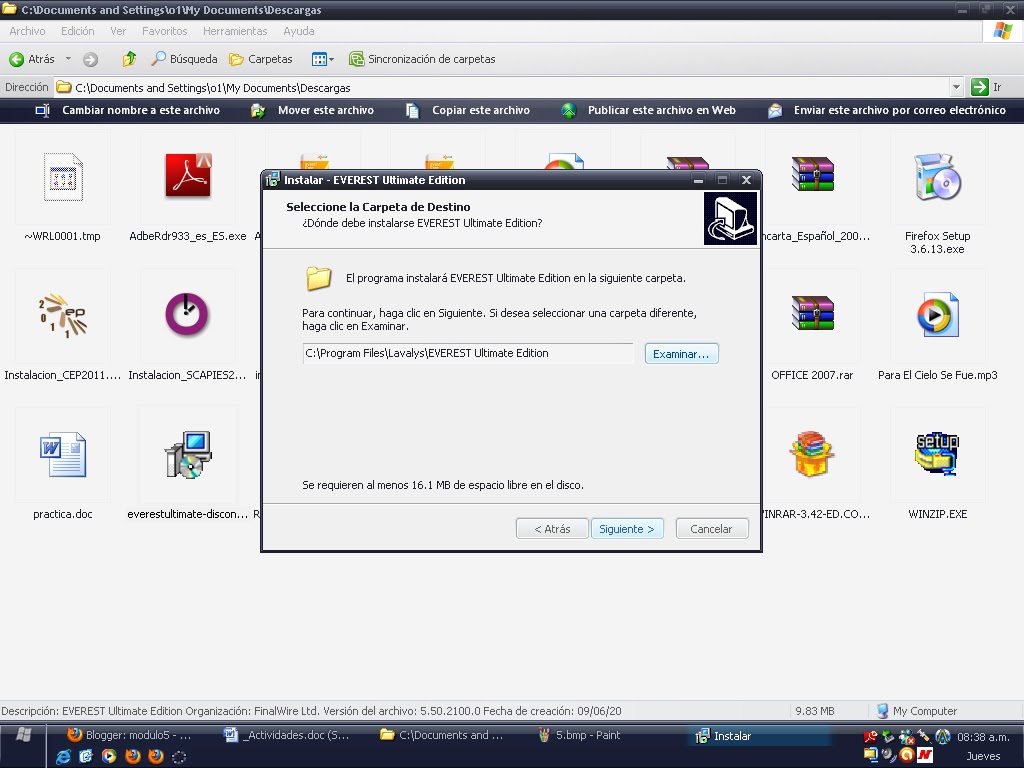Select Instalacion_SCAPIES2 clock icon
Screen dimensions: 1024x768
click(x=187, y=314)
